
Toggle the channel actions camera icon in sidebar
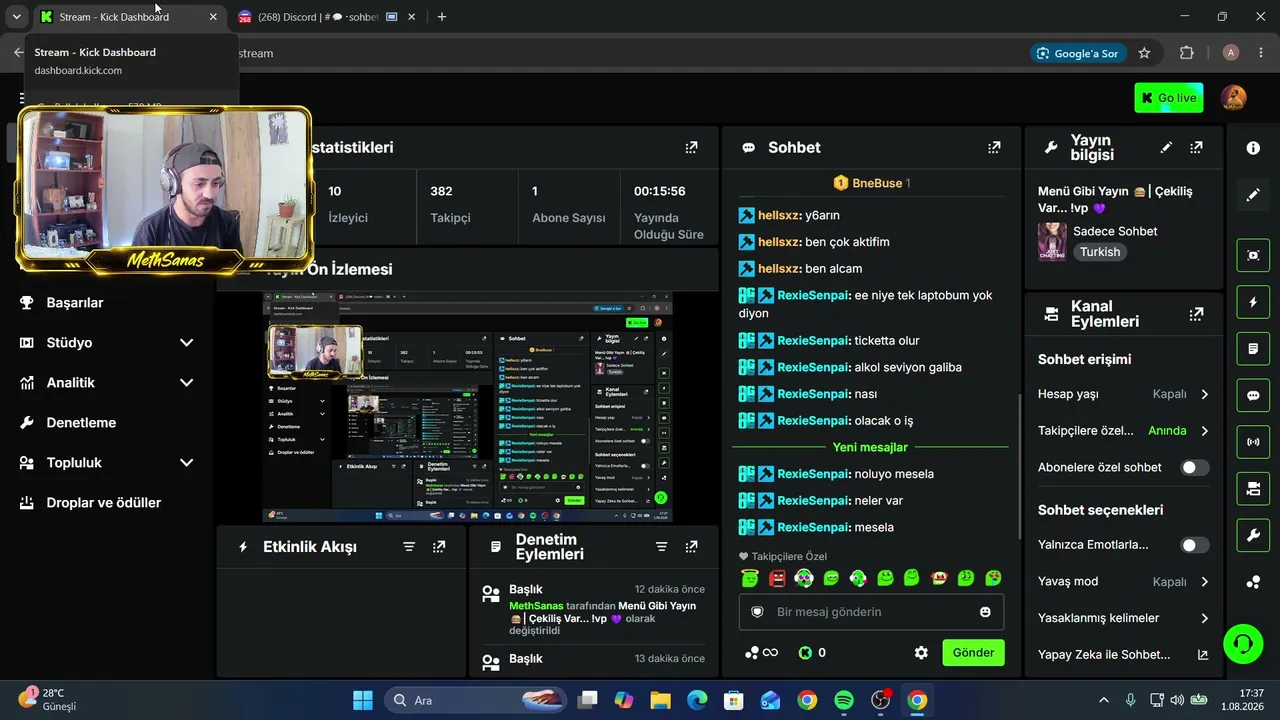(1253, 489)
